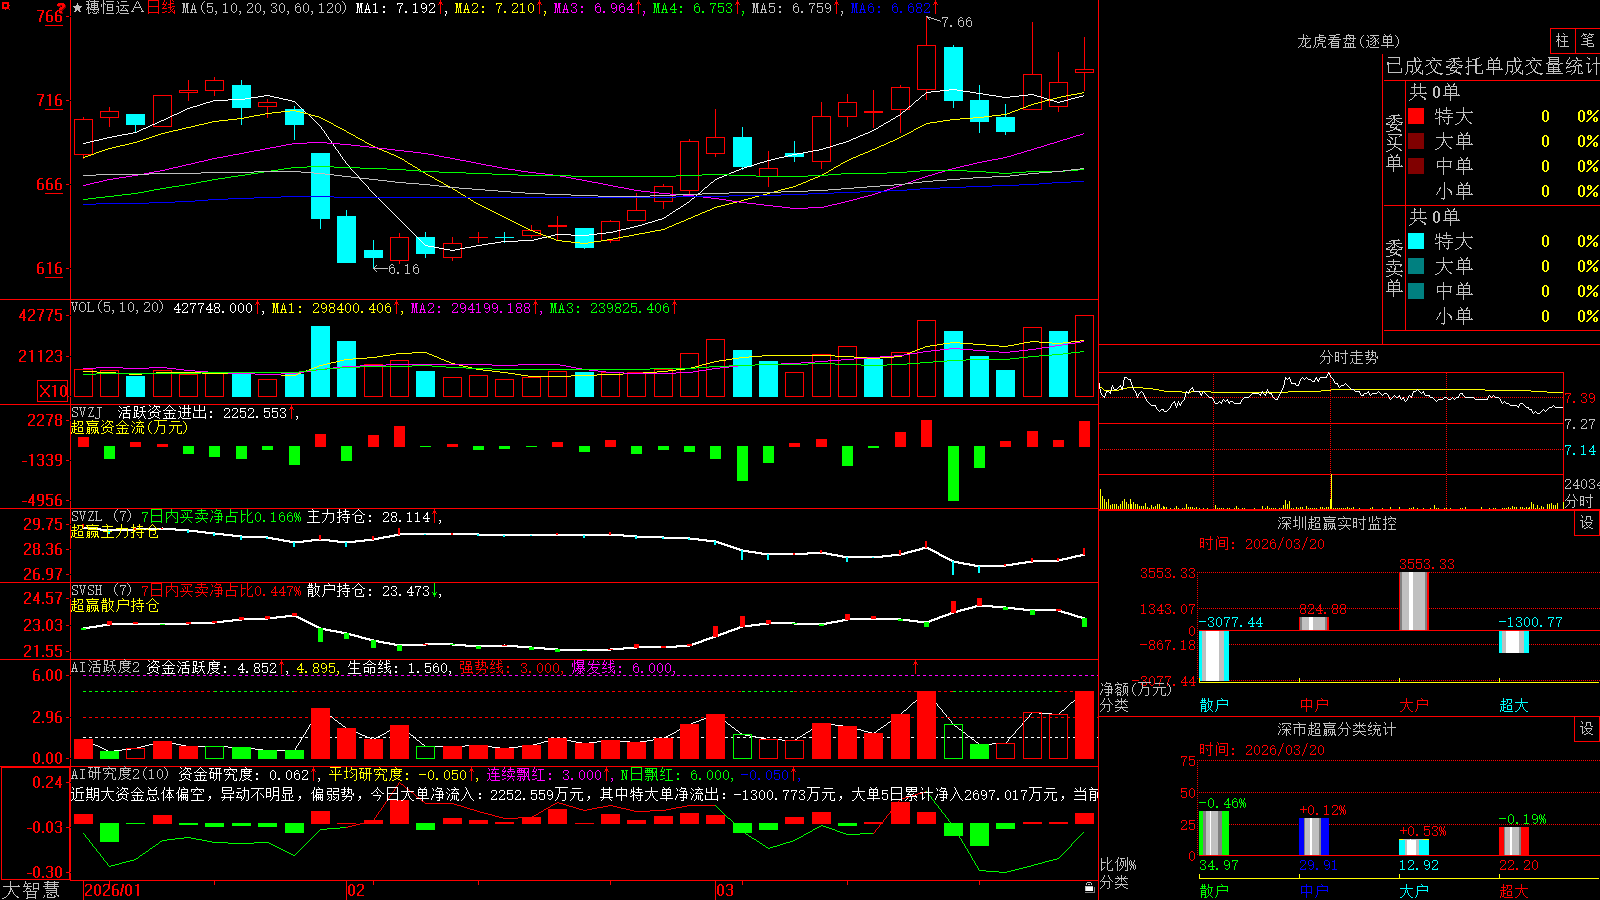Viewport: 1600px width, 900px height.
Task: Click the 强势线: 3.000 label
Action: tap(510, 667)
